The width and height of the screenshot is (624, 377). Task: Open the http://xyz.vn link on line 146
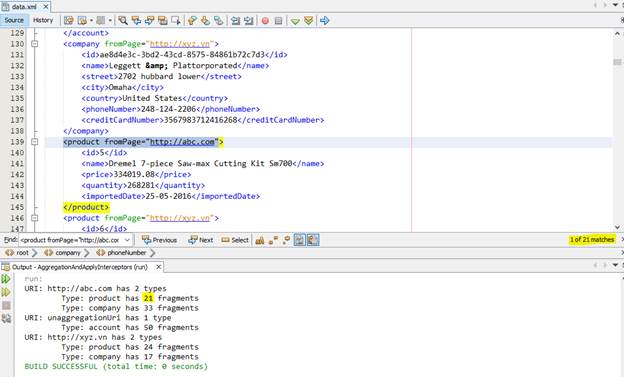tap(180, 218)
